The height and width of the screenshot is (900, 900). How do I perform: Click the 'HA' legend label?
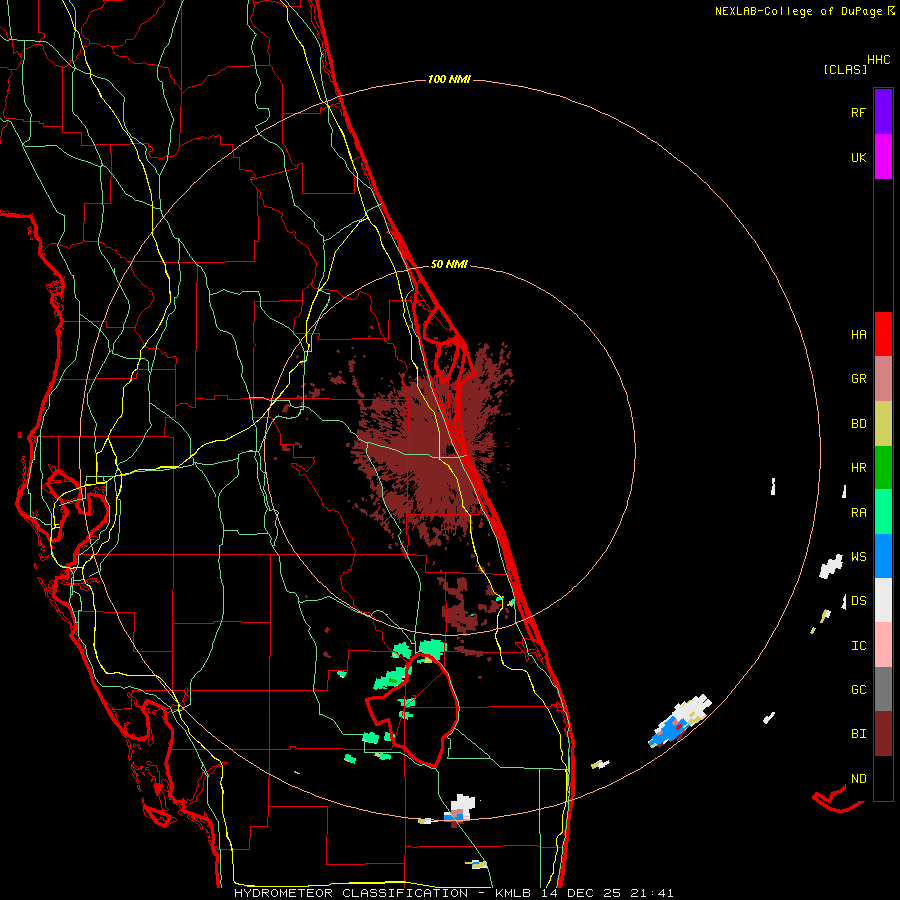(858, 334)
